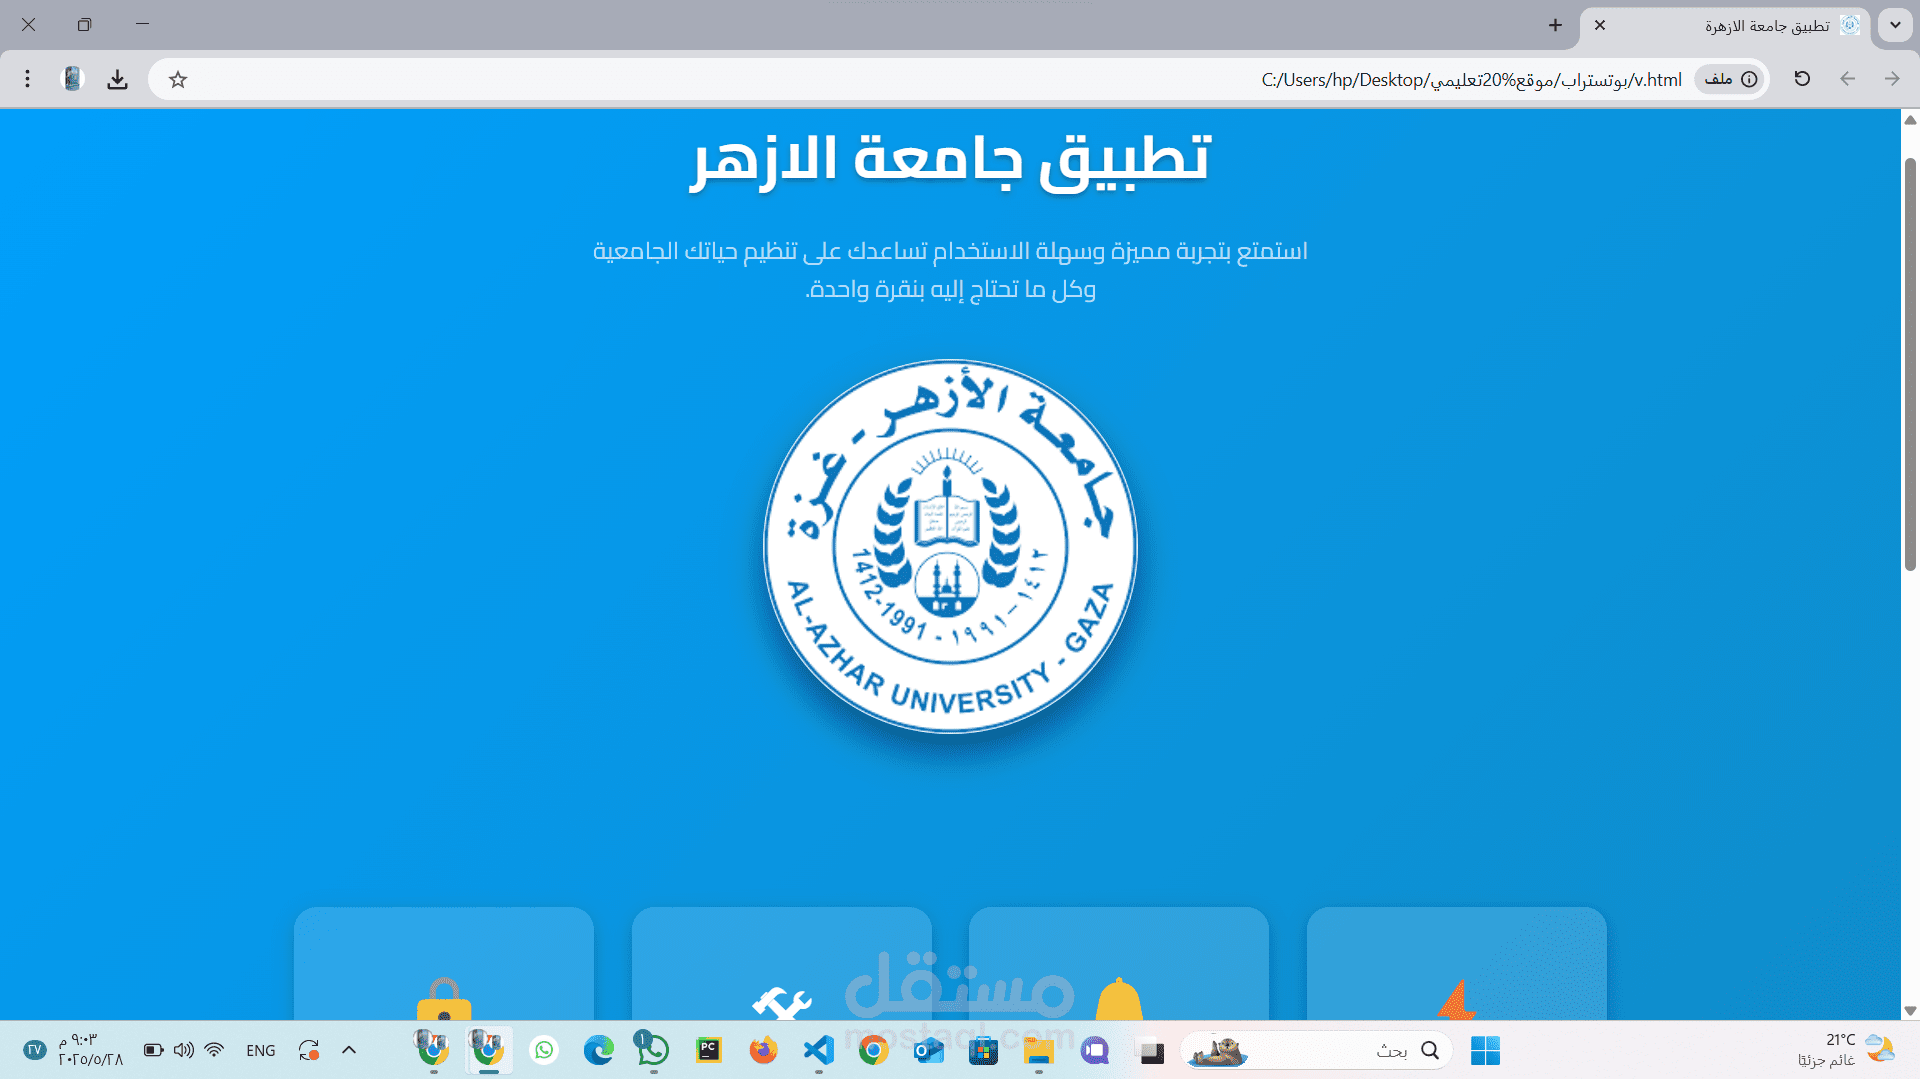Open WhatsApp with notification badge on taskbar
This screenshot has height=1079, width=1920.
(652, 1050)
